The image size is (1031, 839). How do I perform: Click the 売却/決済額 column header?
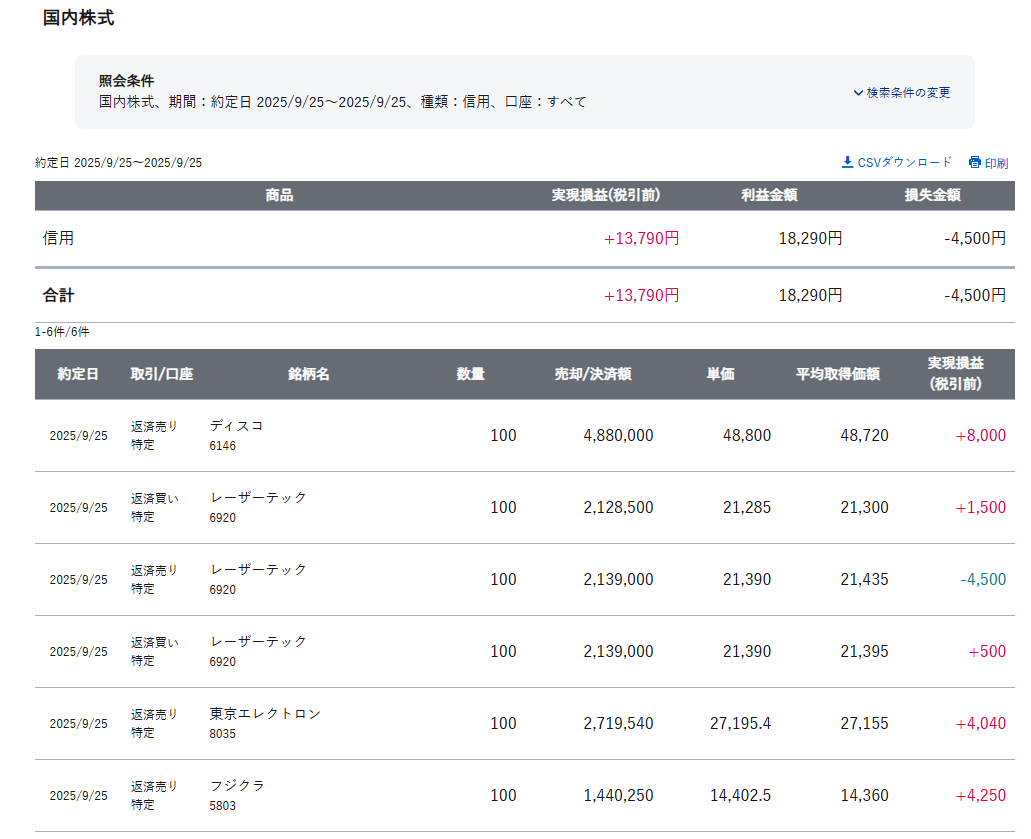[593, 374]
